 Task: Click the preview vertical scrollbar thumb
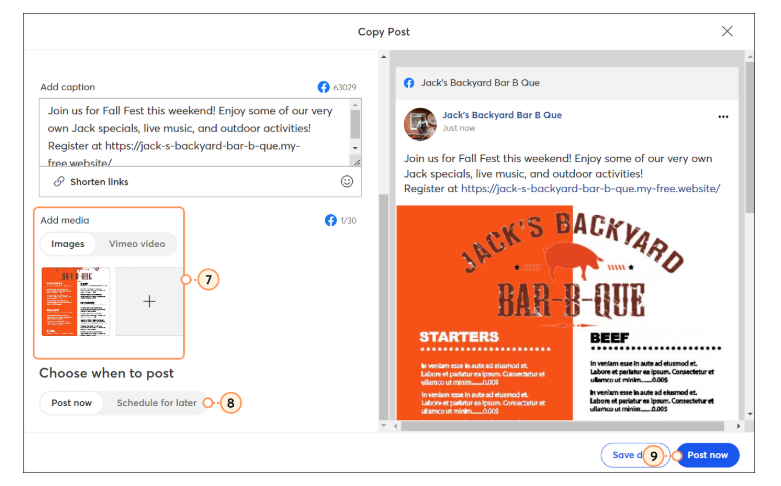[x=750, y=138]
